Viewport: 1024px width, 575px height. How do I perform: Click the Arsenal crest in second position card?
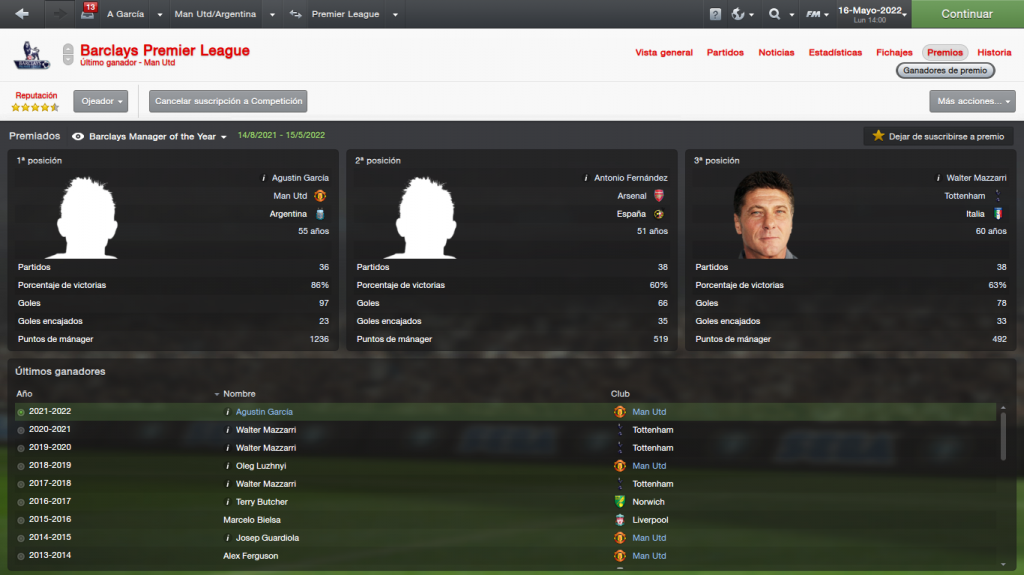(659, 195)
